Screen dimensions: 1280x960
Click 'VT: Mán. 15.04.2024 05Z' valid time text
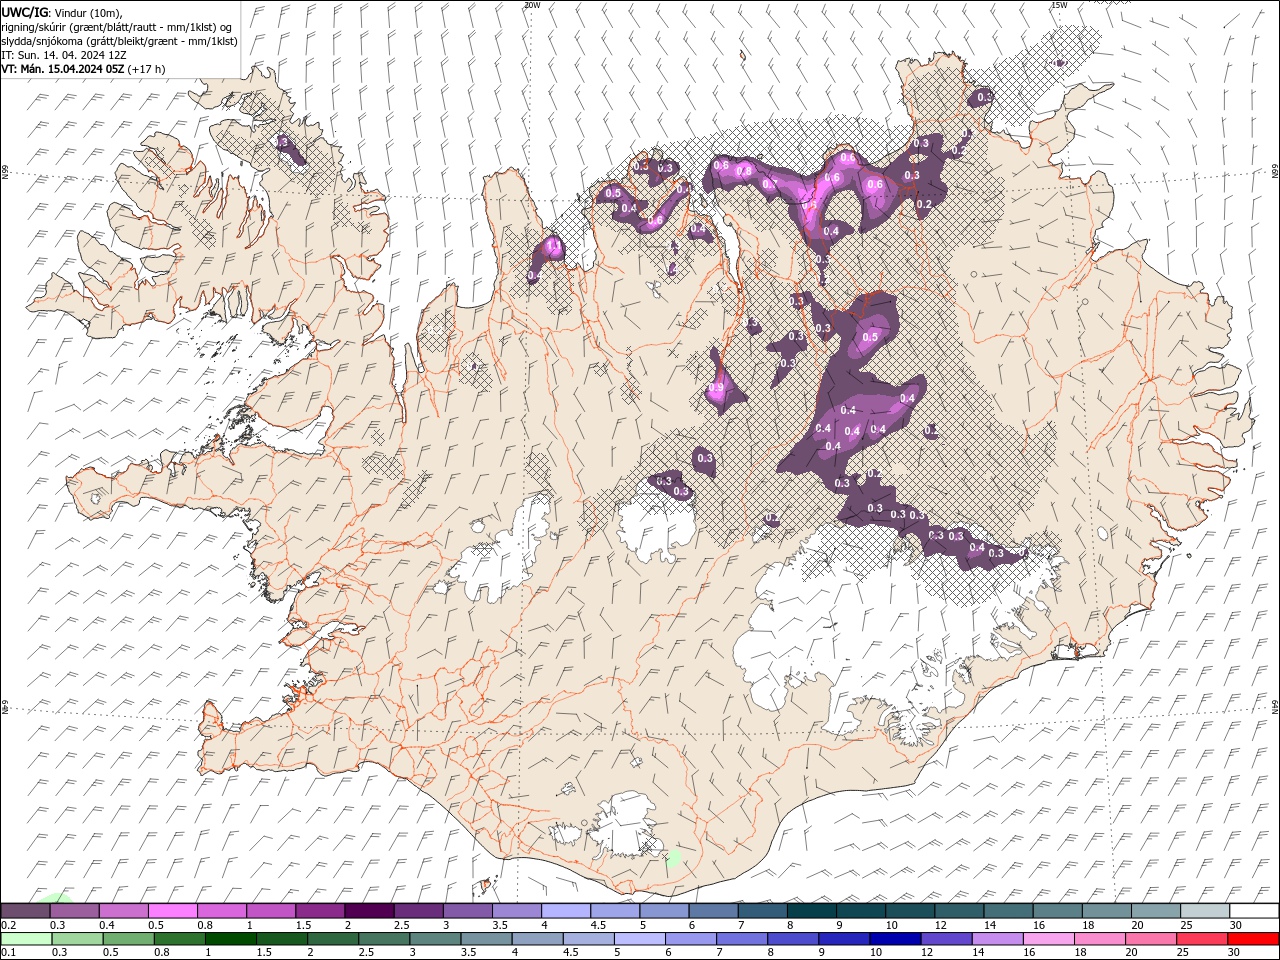(63, 69)
